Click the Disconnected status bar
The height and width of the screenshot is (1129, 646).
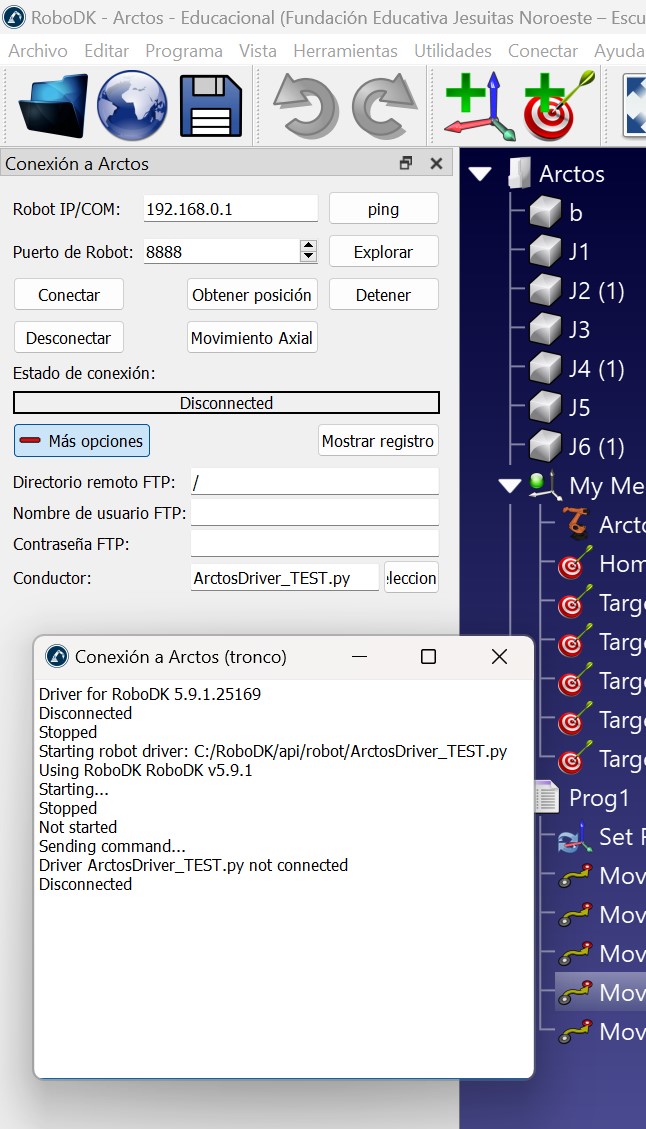(226, 402)
